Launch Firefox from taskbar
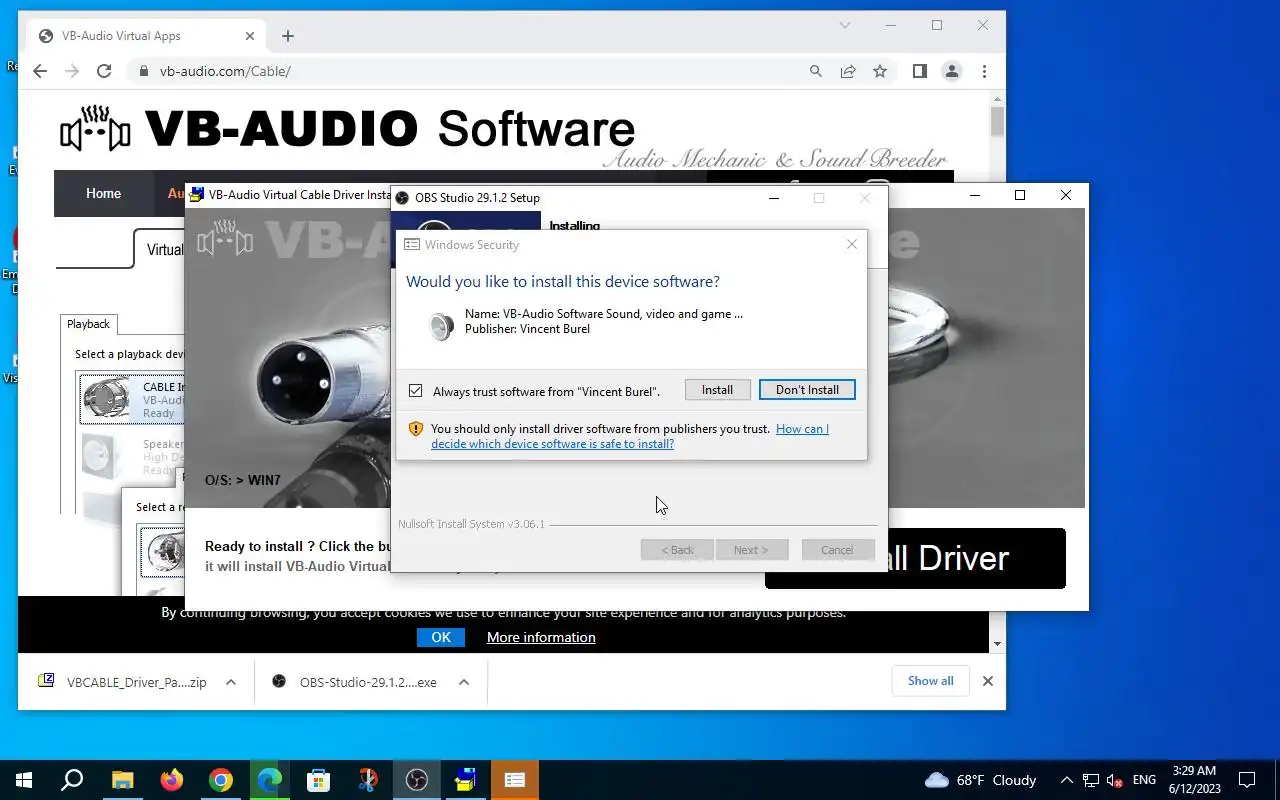Screen dimensions: 1280x800 171,780
